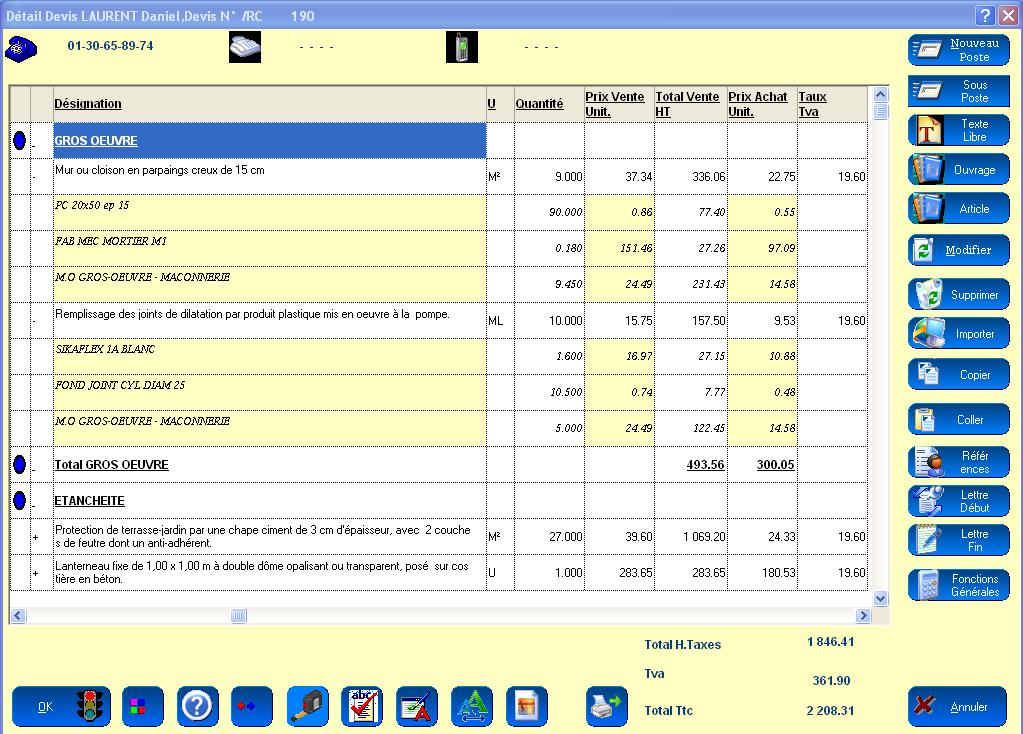This screenshot has height=734, width=1023.
Task: Toggle blue bullet beside Total GROS OEUVRE
Action: point(19,464)
